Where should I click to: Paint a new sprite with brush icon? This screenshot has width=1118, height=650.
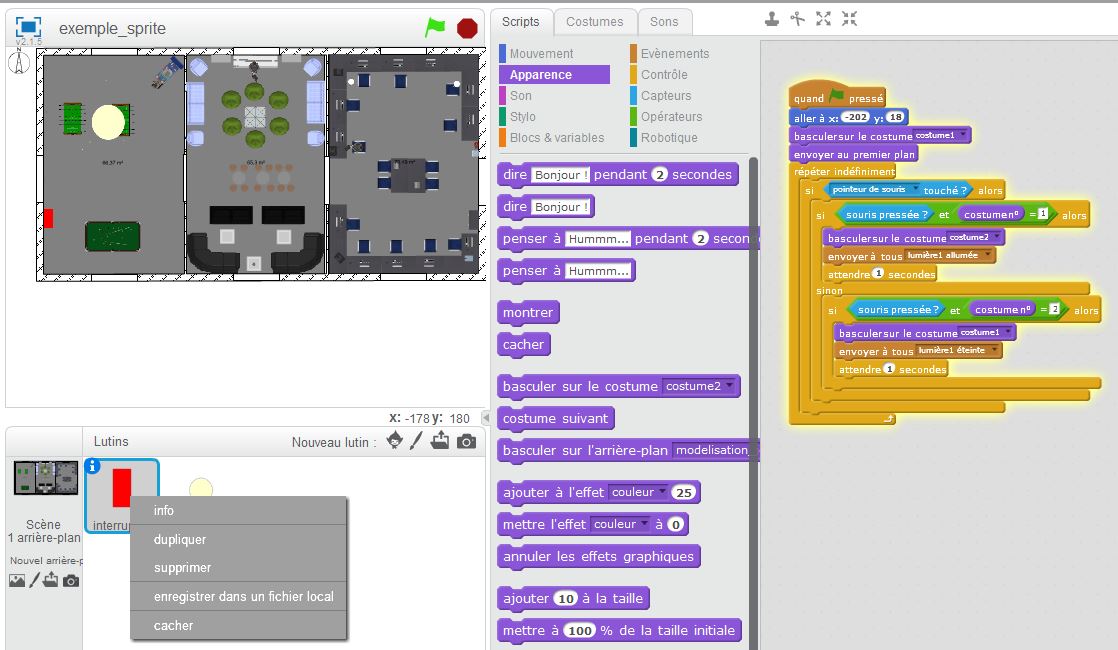tap(417, 441)
